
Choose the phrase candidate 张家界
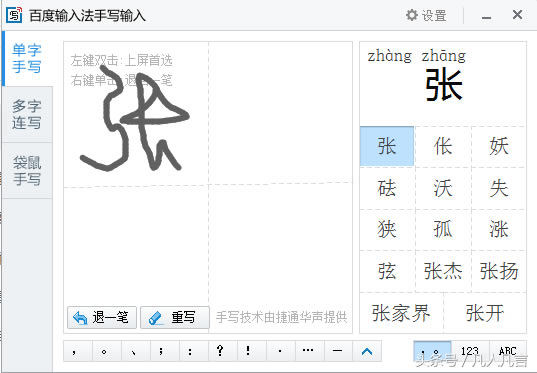click(x=401, y=313)
